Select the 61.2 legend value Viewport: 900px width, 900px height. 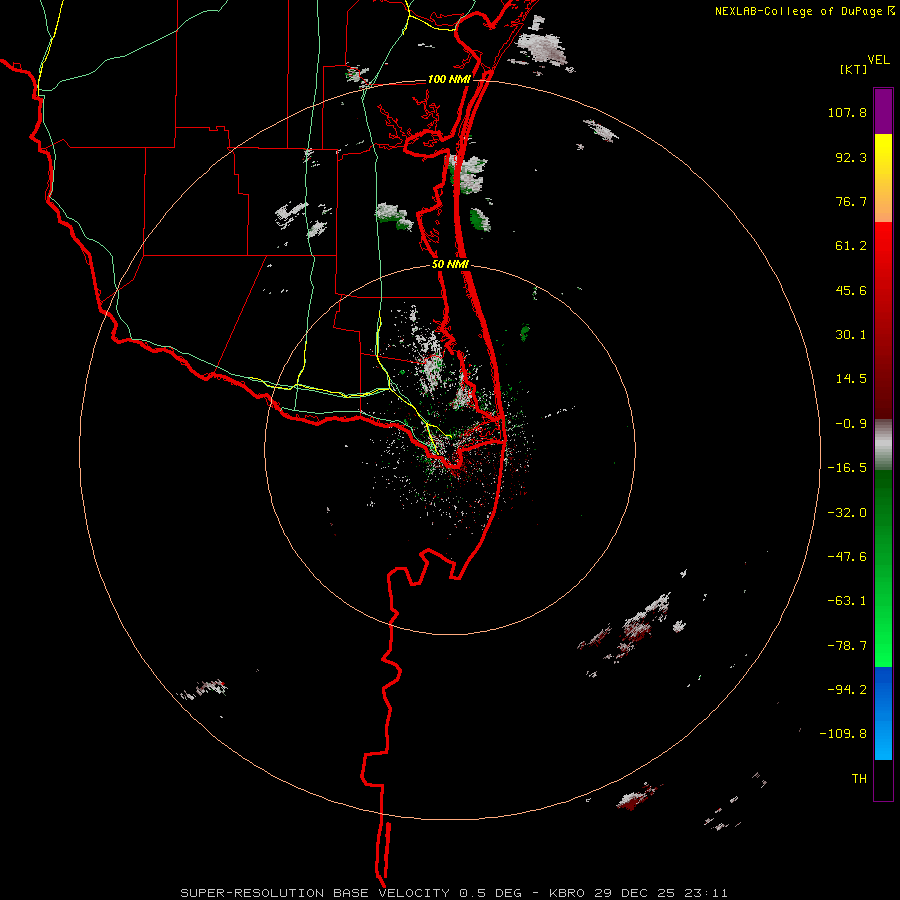[851, 246]
